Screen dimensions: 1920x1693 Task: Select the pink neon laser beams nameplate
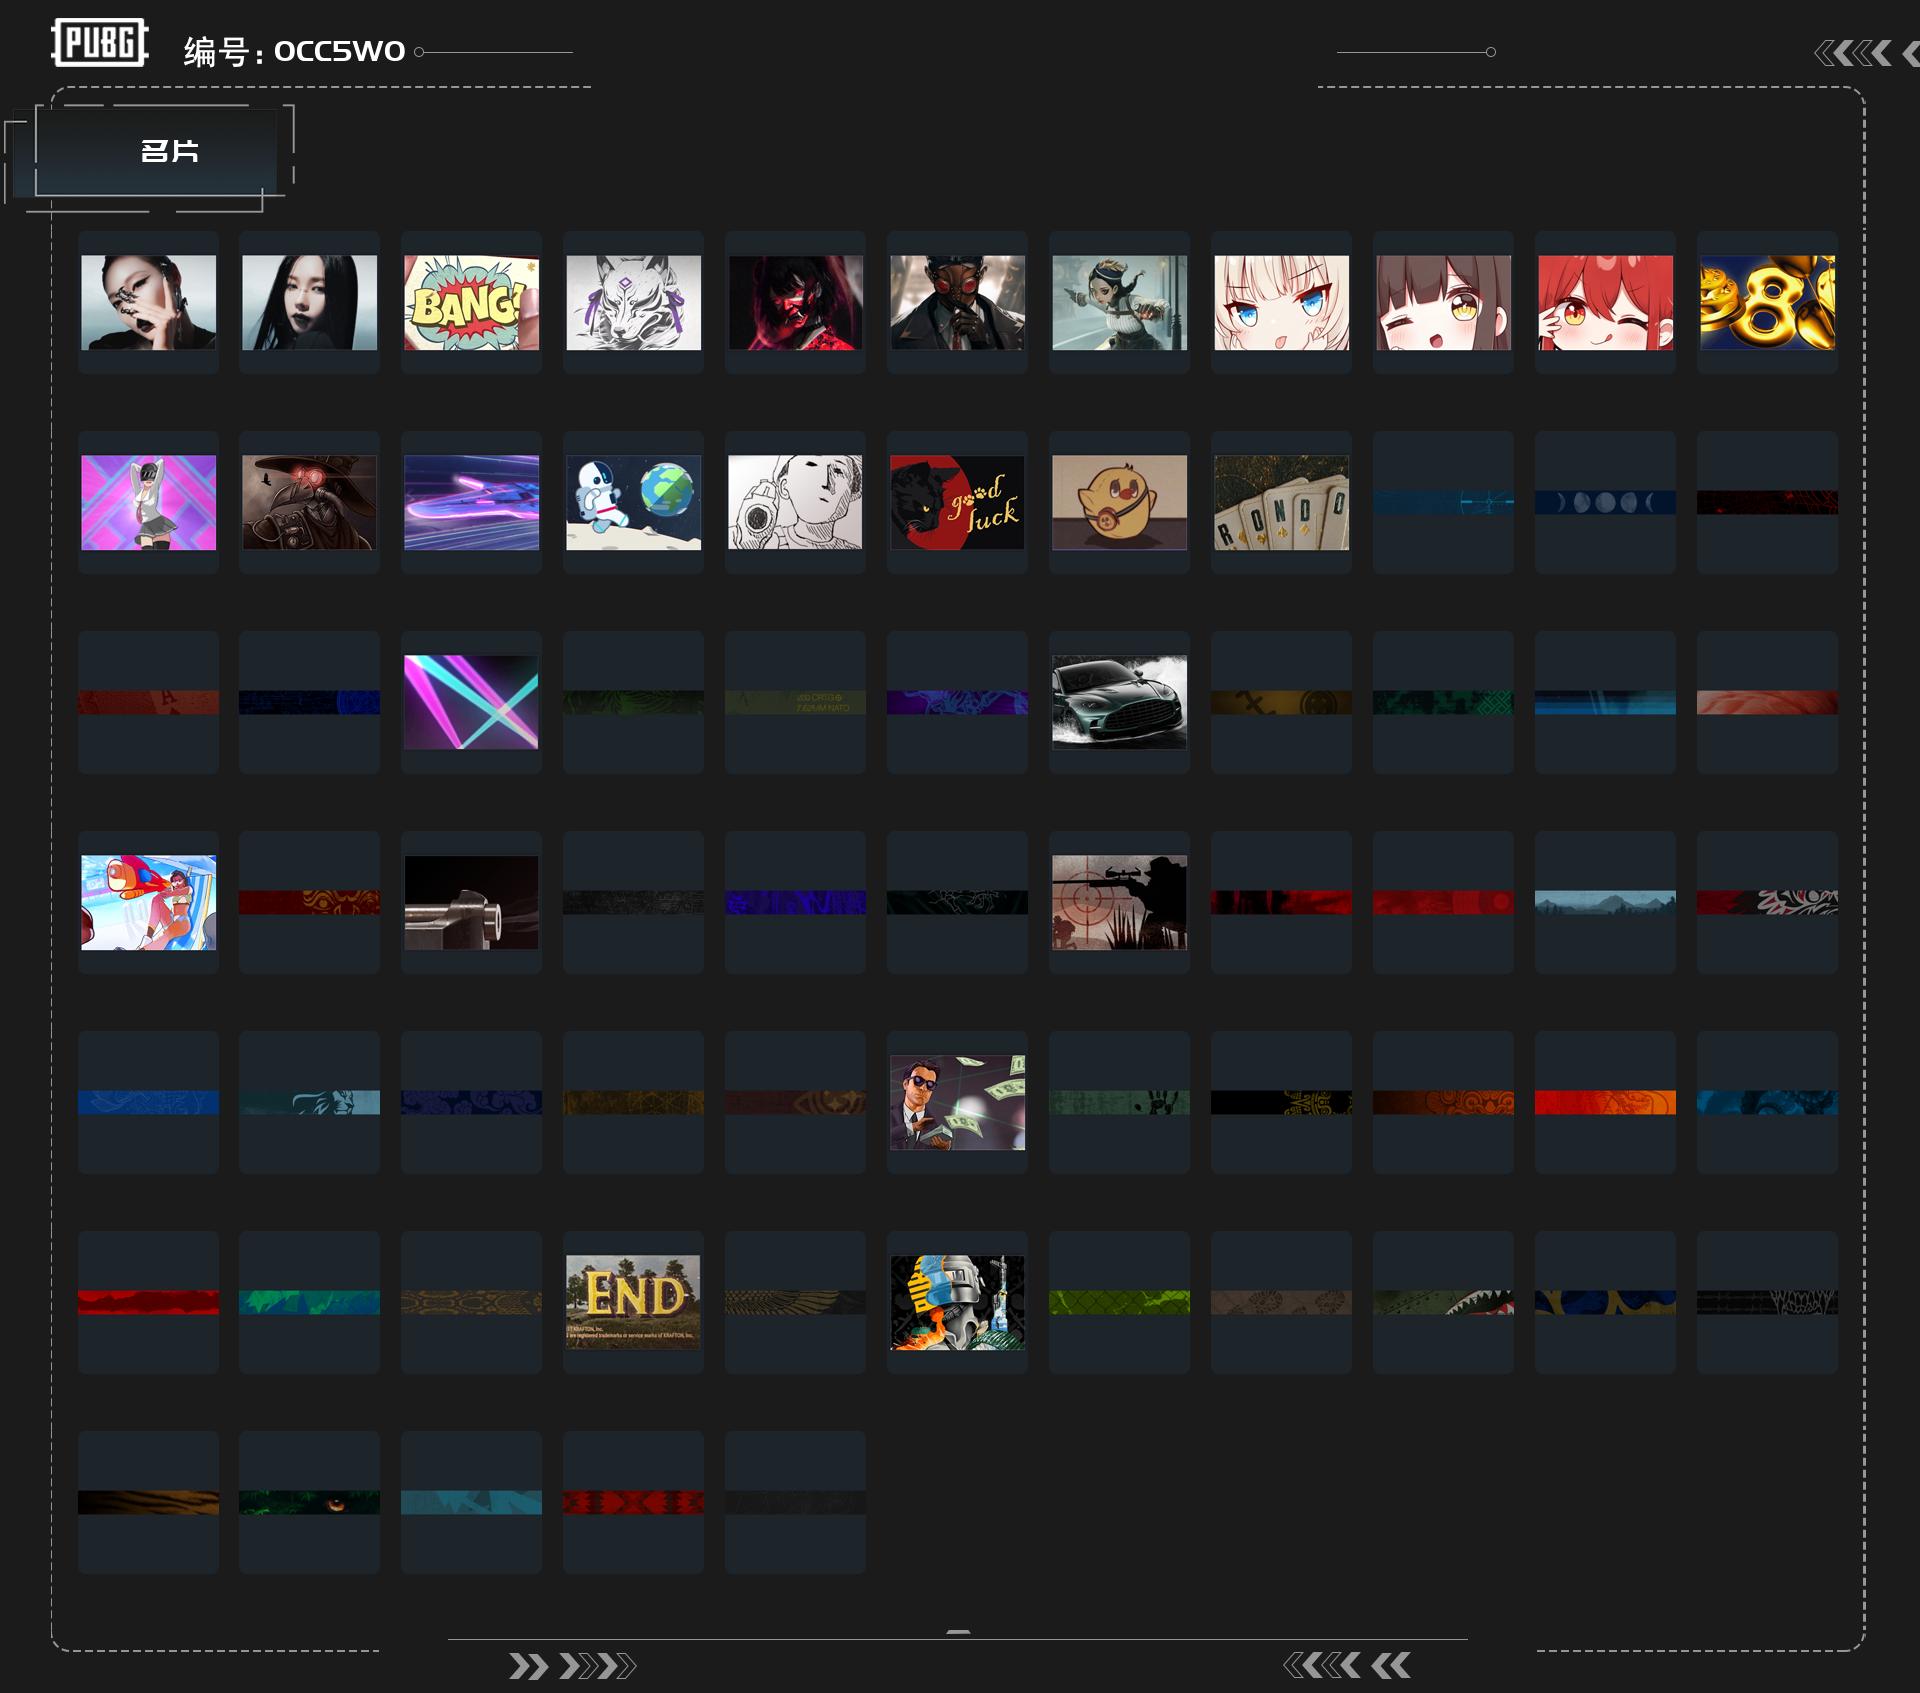pyautogui.click(x=471, y=702)
